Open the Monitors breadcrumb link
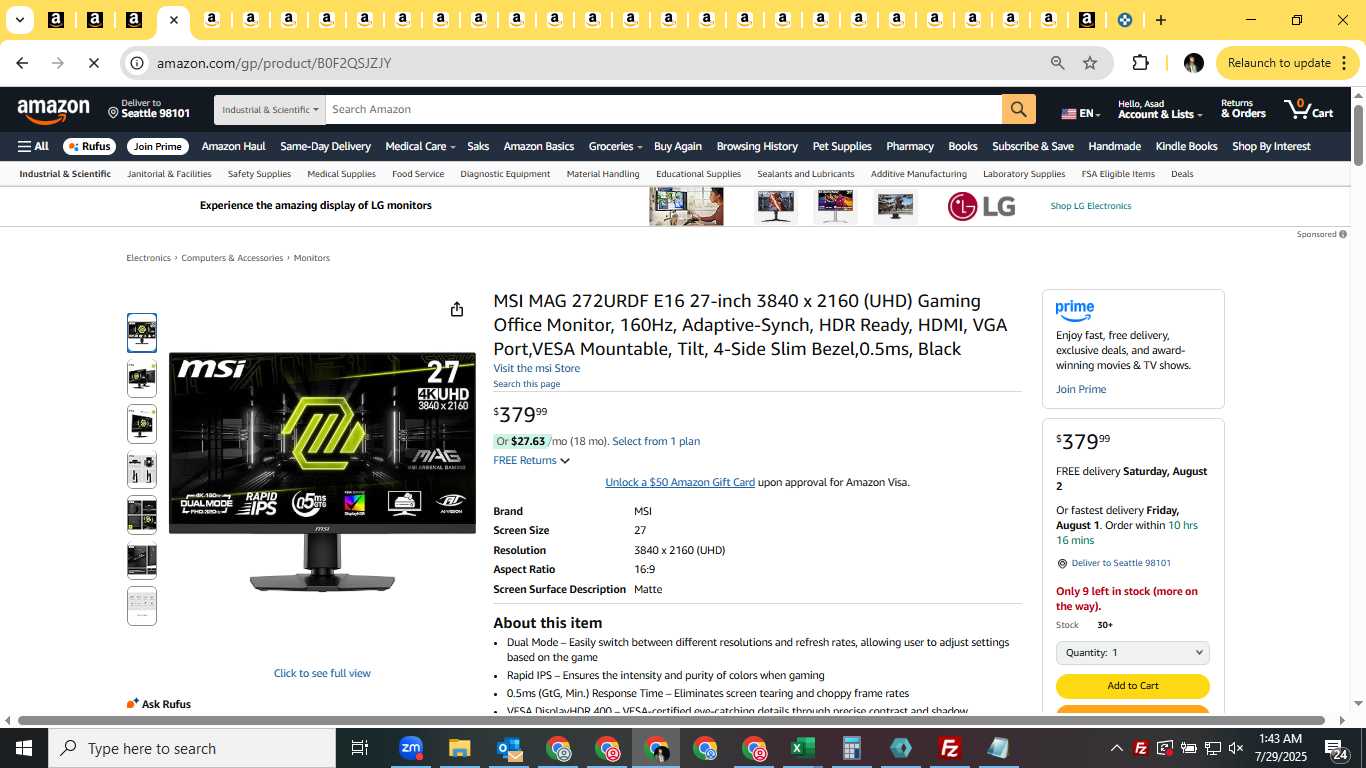Viewport: 1366px width, 768px height. (311, 258)
